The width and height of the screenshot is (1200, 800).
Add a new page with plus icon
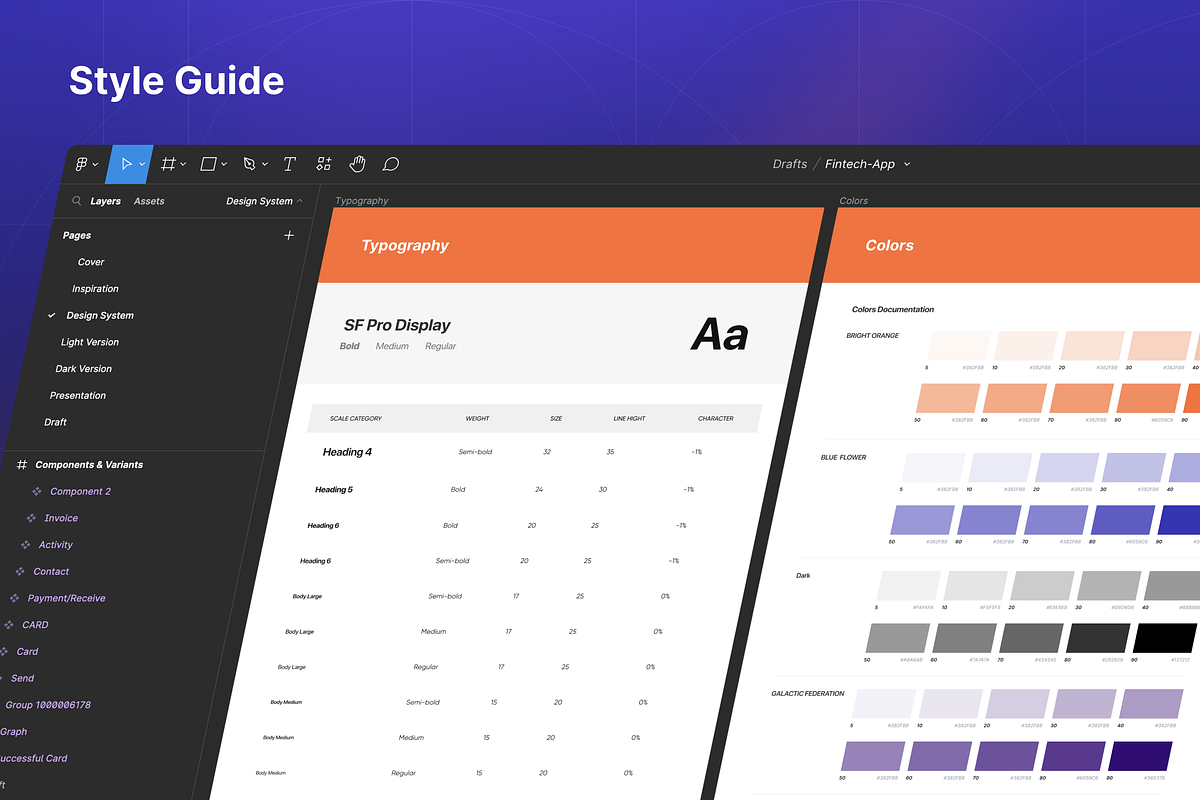tap(289, 235)
